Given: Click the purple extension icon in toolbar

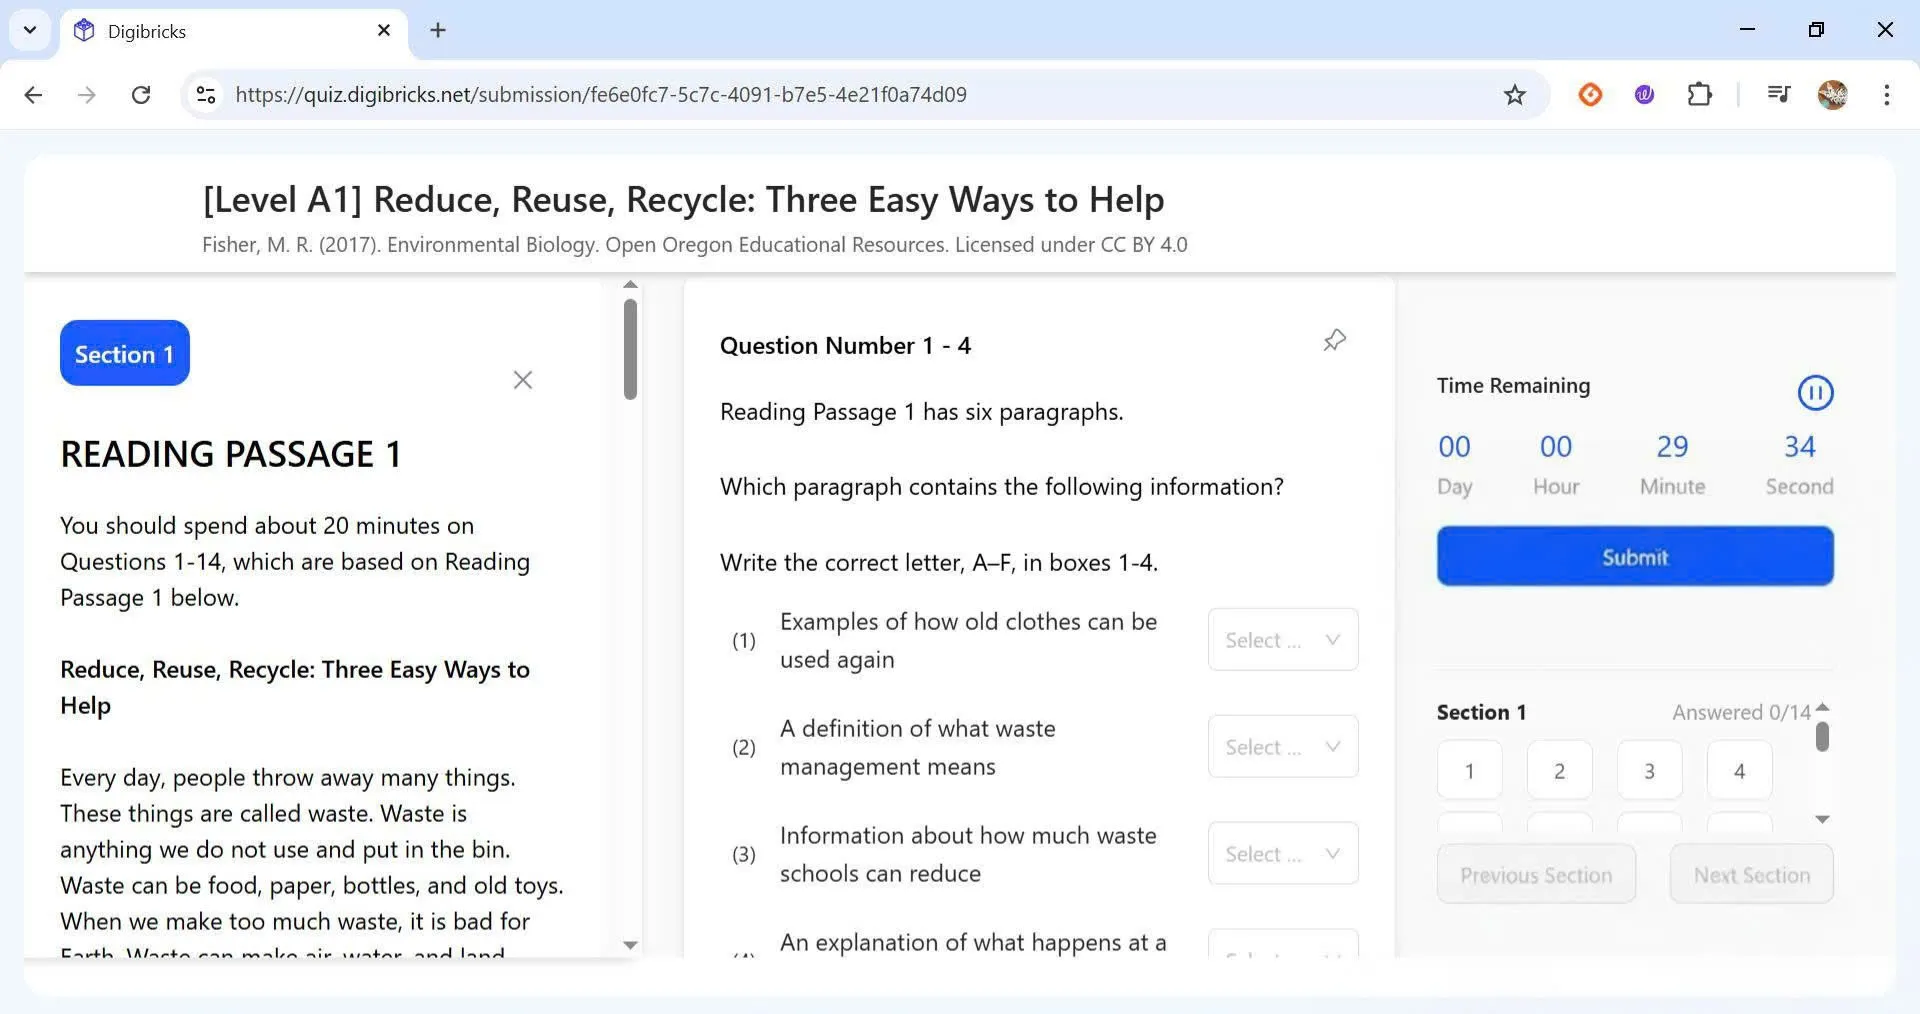Looking at the screenshot, I should click(x=1644, y=95).
